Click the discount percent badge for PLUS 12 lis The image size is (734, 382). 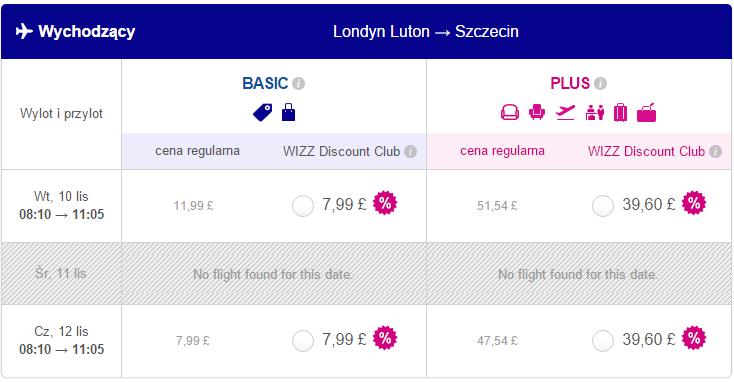(694, 338)
